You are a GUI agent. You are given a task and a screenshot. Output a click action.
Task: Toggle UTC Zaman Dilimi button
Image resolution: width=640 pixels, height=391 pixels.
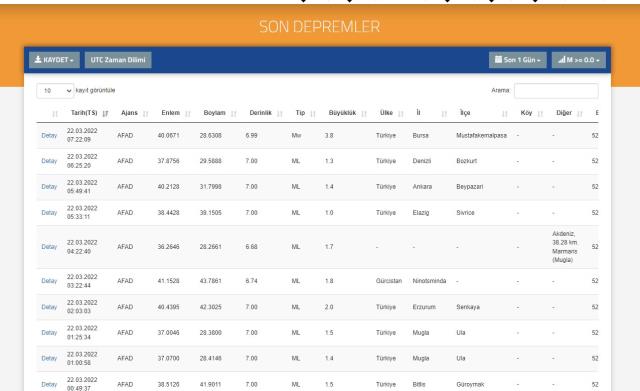[118, 60]
